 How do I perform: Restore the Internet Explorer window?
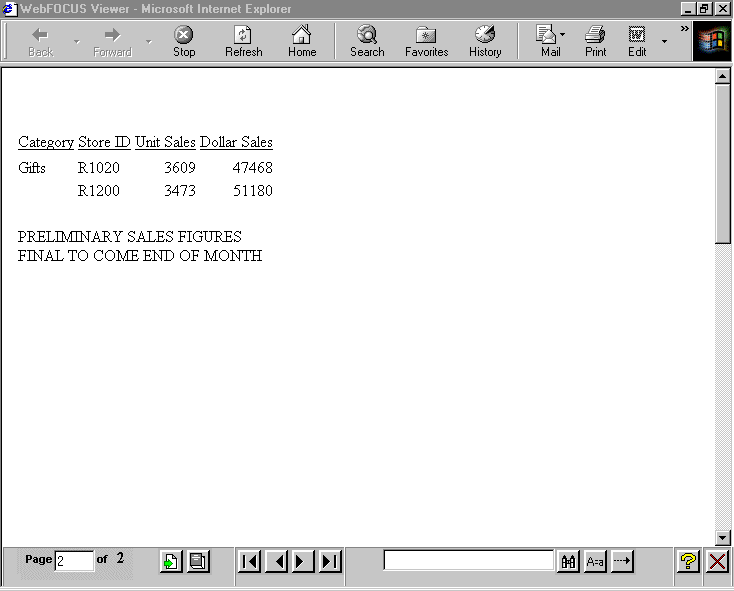click(x=704, y=9)
